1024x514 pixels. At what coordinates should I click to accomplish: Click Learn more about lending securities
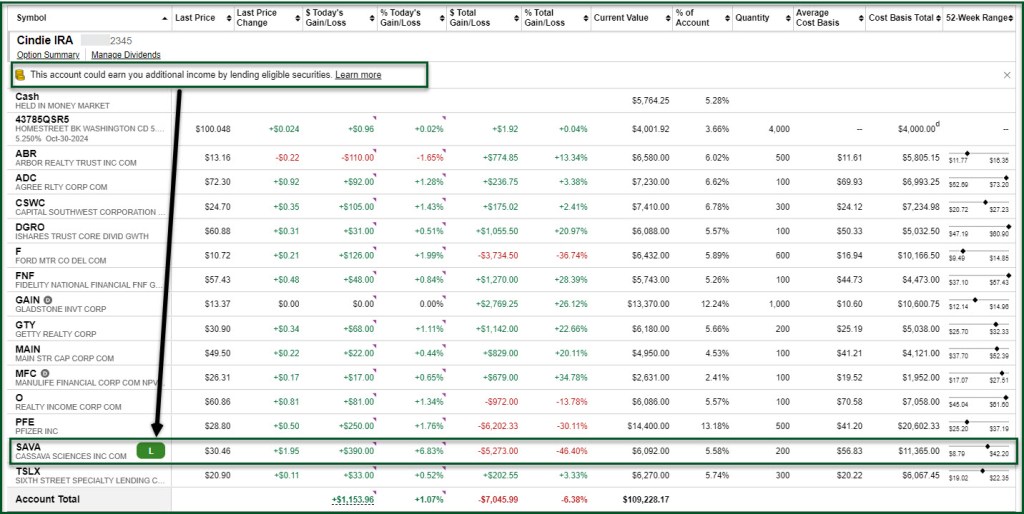pyautogui.click(x=357, y=75)
